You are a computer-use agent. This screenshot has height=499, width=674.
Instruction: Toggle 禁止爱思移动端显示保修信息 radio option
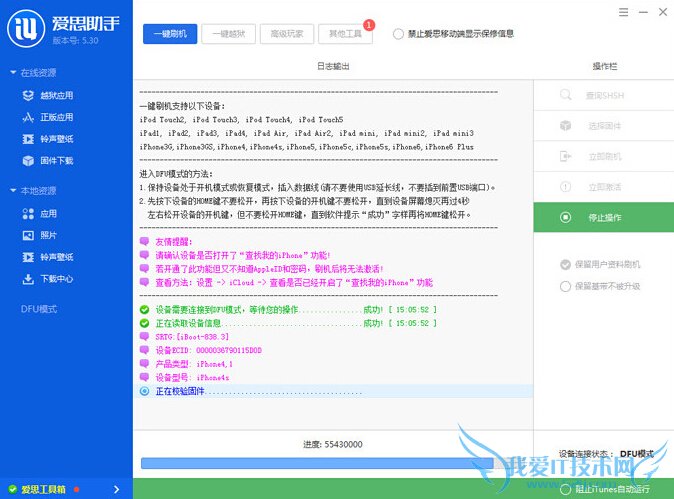click(398, 34)
